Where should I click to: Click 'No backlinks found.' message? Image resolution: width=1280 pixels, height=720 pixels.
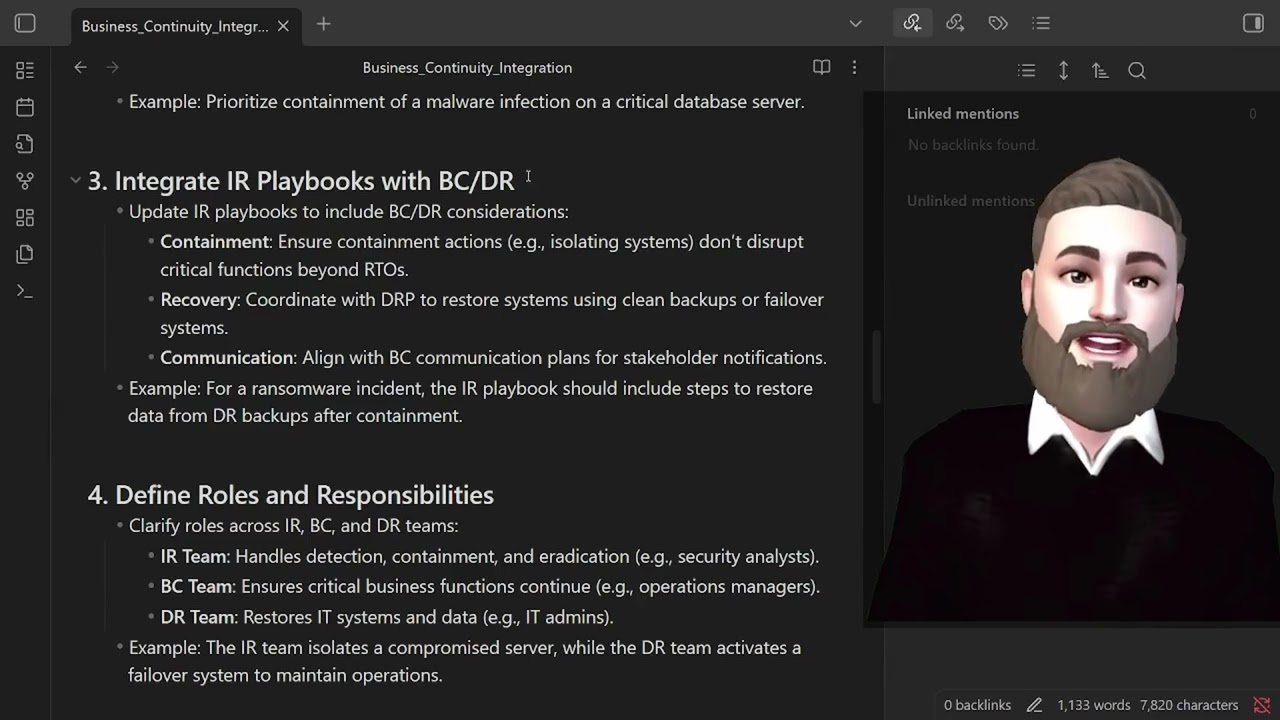tap(974, 145)
